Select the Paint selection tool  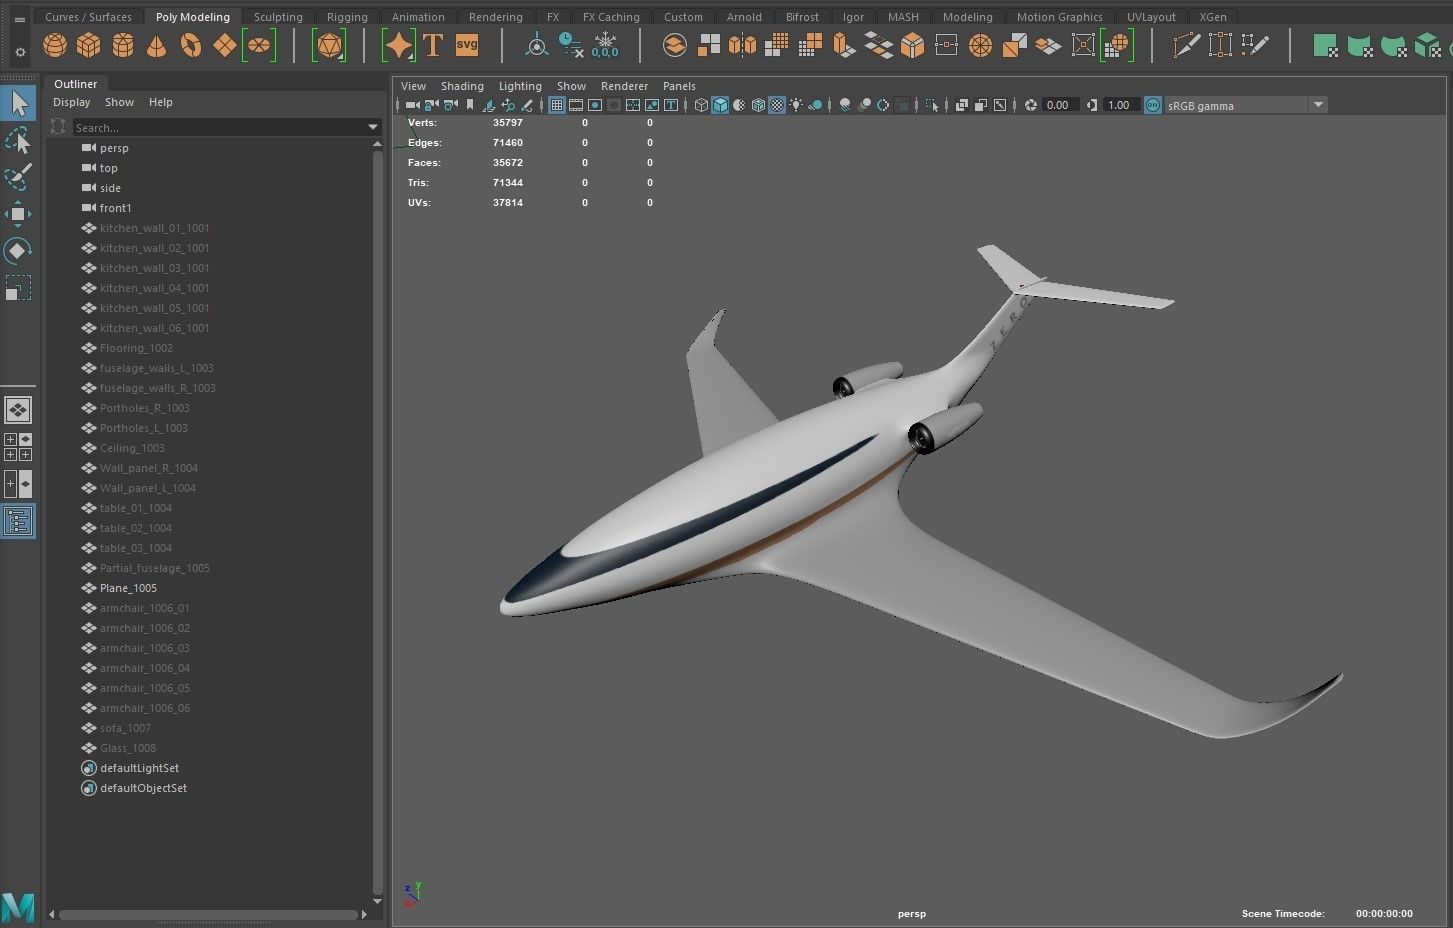tap(19, 178)
